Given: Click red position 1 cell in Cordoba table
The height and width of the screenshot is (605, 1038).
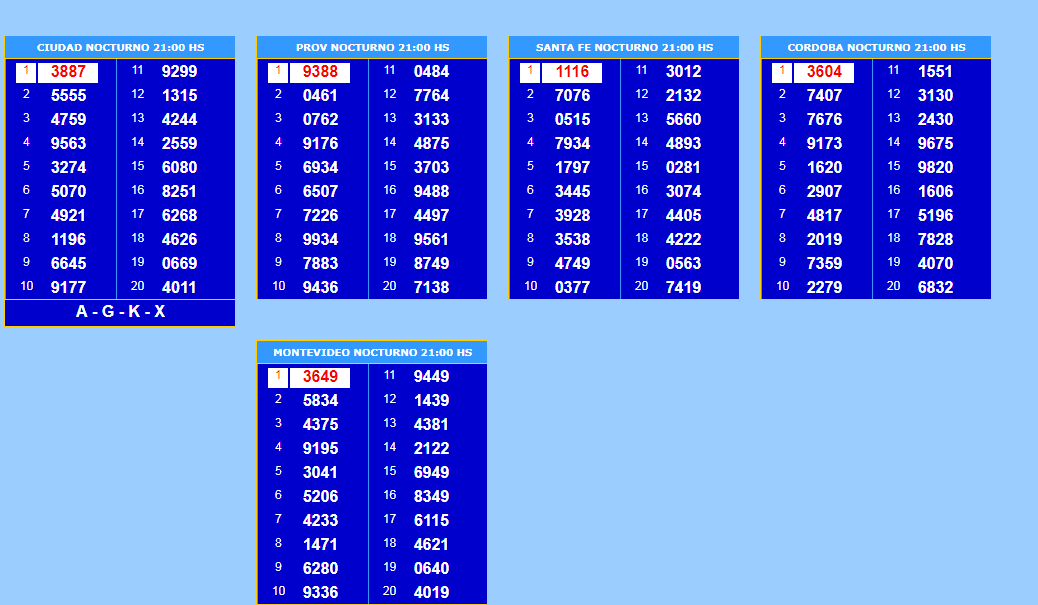Looking at the screenshot, I should click(782, 72).
